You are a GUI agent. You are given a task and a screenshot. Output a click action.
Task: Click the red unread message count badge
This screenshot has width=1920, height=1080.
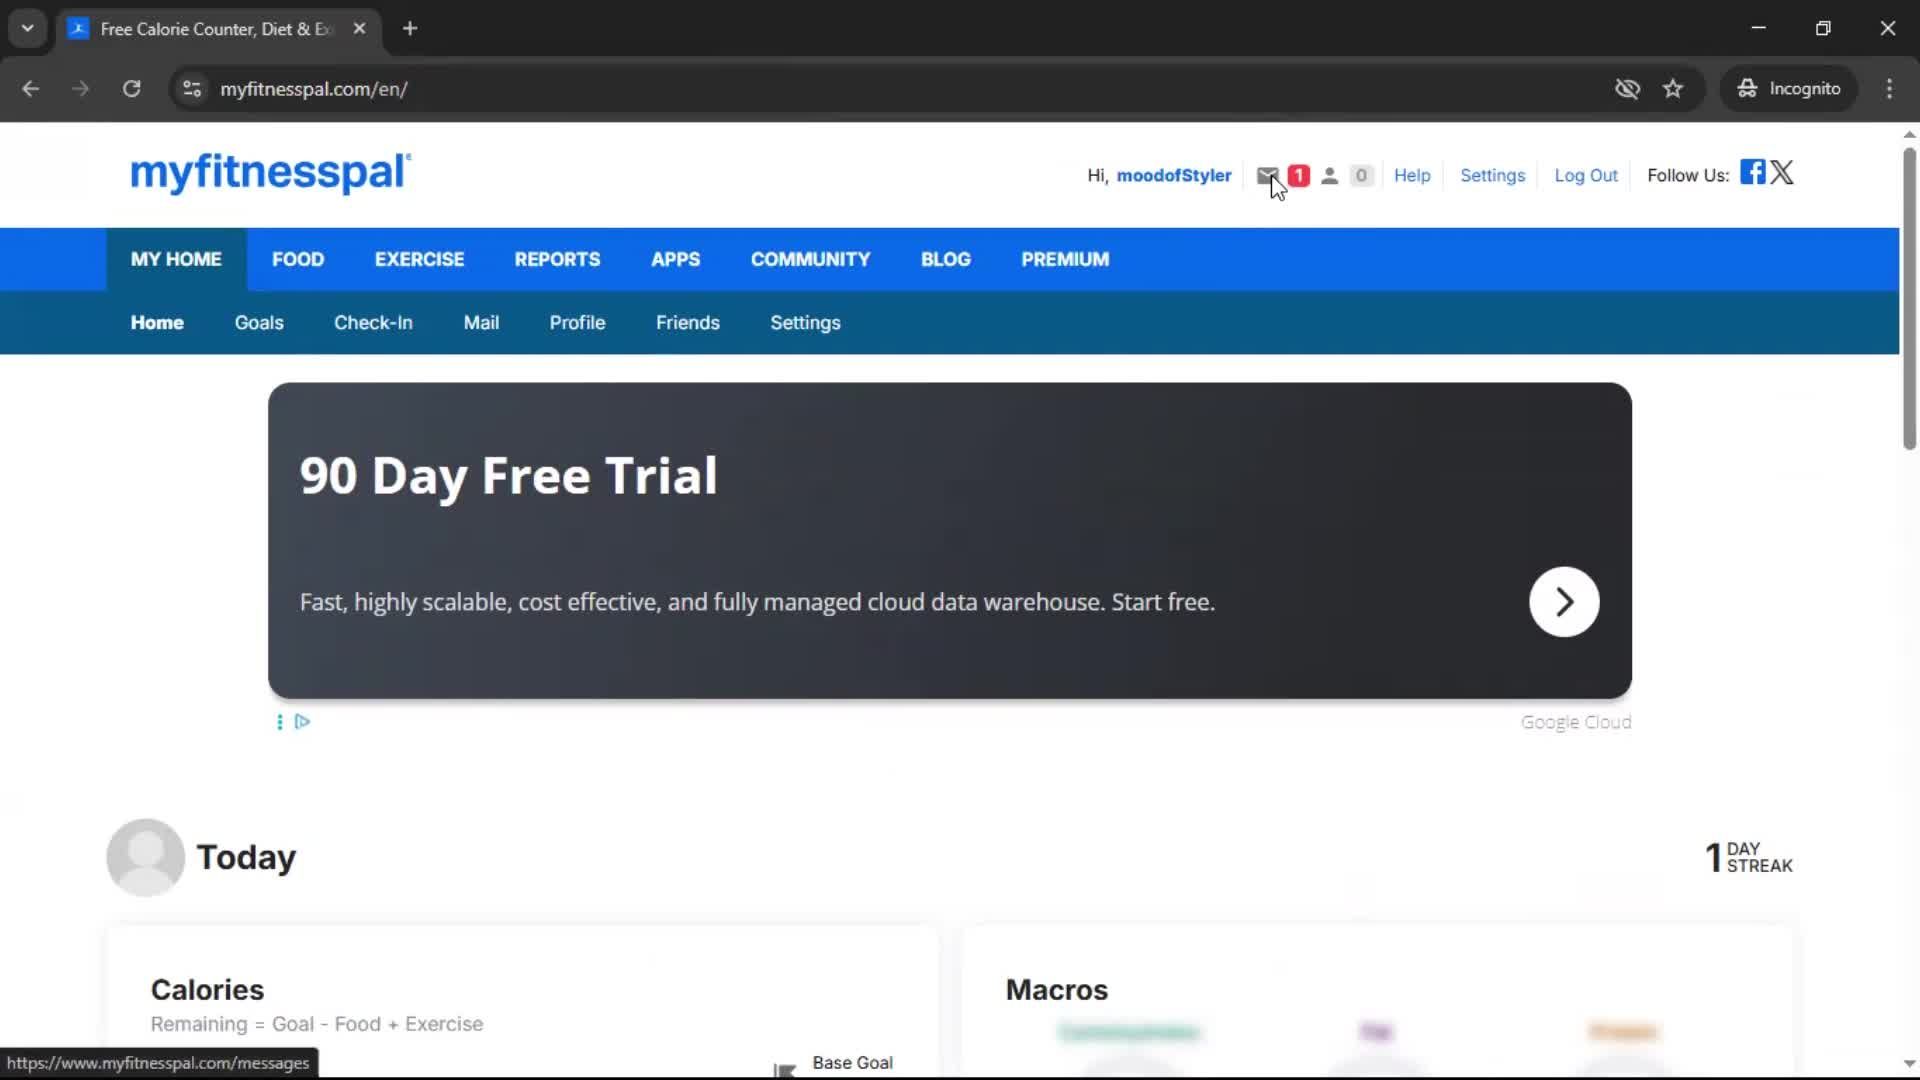[1298, 175]
